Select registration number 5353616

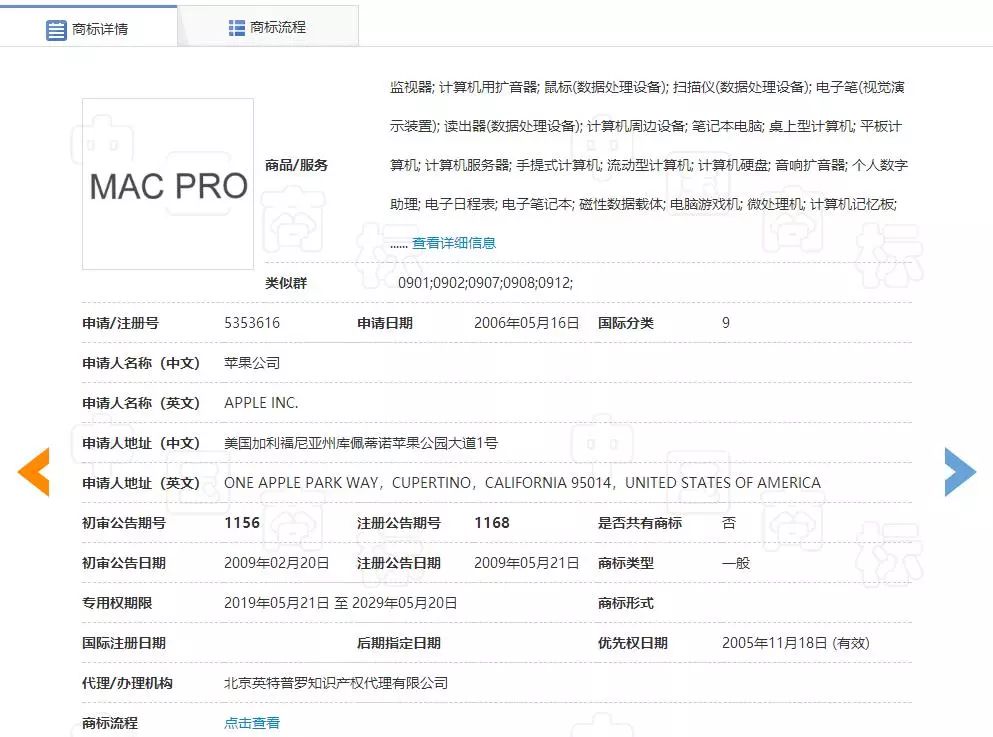point(252,323)
